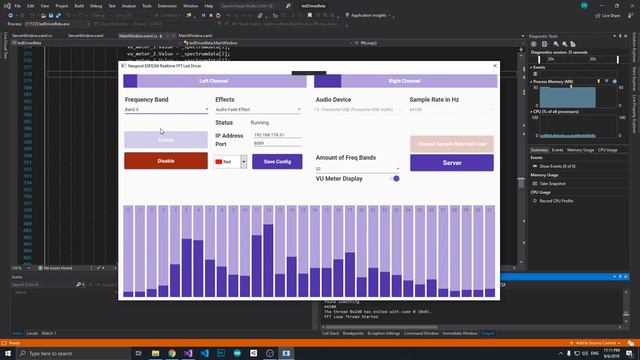
Task: Click Add to Source Control in status bar
Action: [595, 343]
